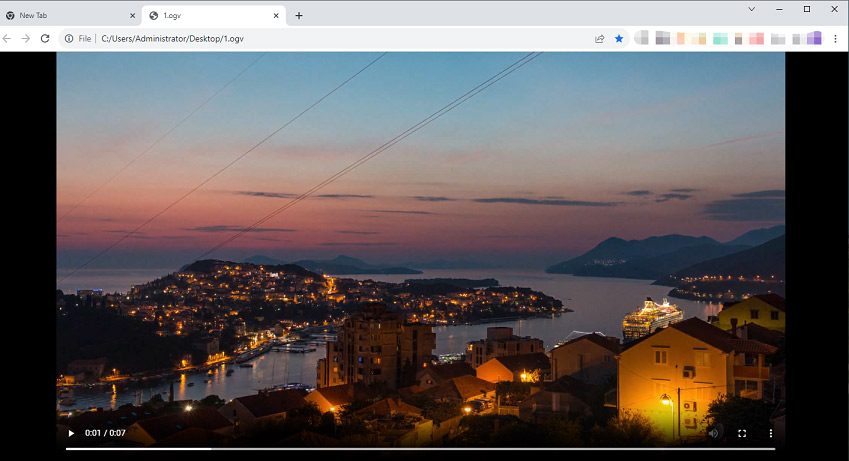Go back to previous page
The image size is (849, 461).
pyautogui.click(x=7, y=38)
